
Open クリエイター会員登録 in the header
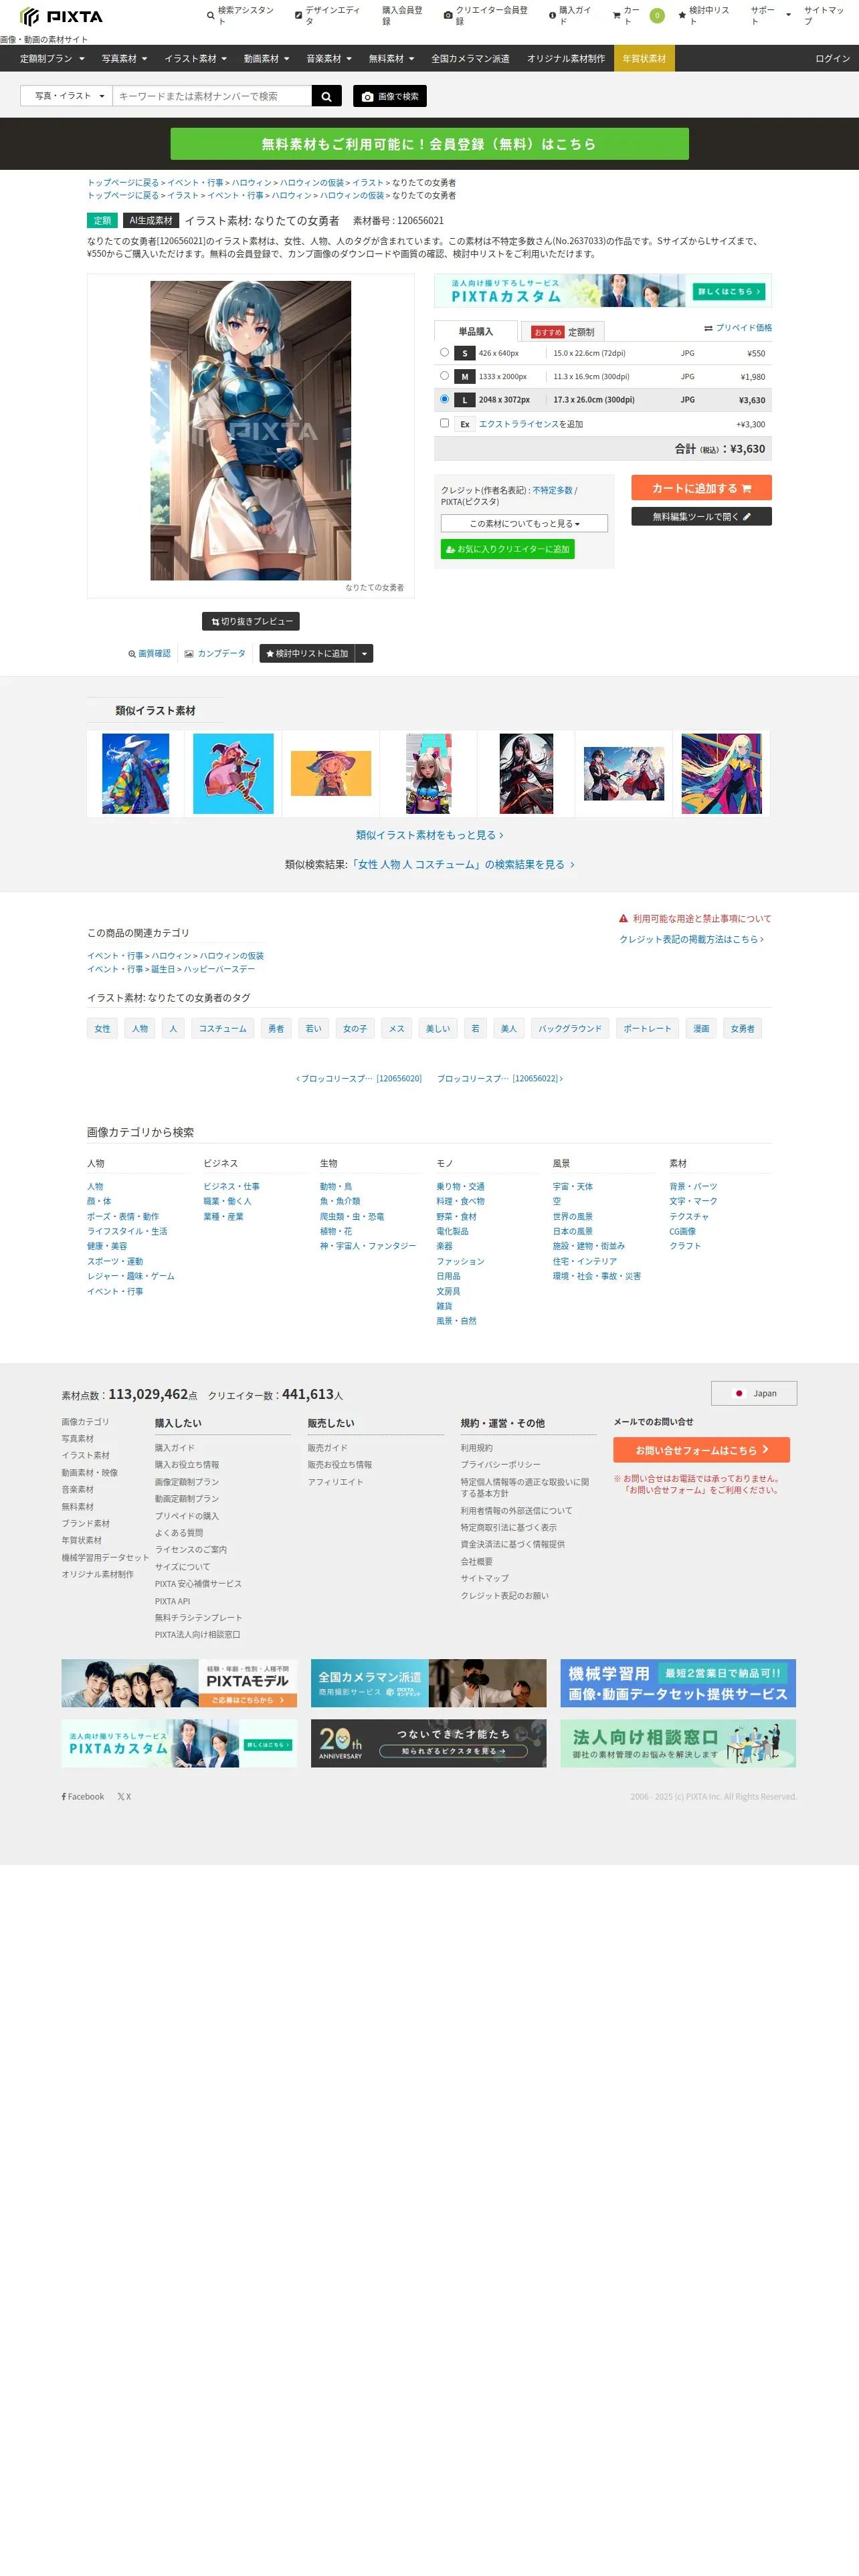[486, 15]
